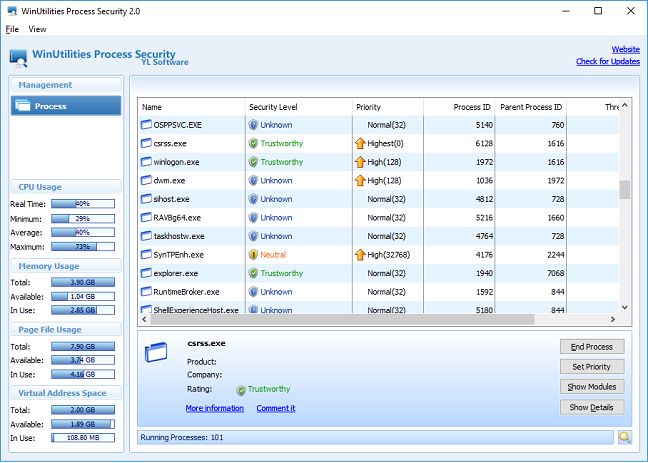Click the window icon of RAVBg64.exe

point(146,217)
